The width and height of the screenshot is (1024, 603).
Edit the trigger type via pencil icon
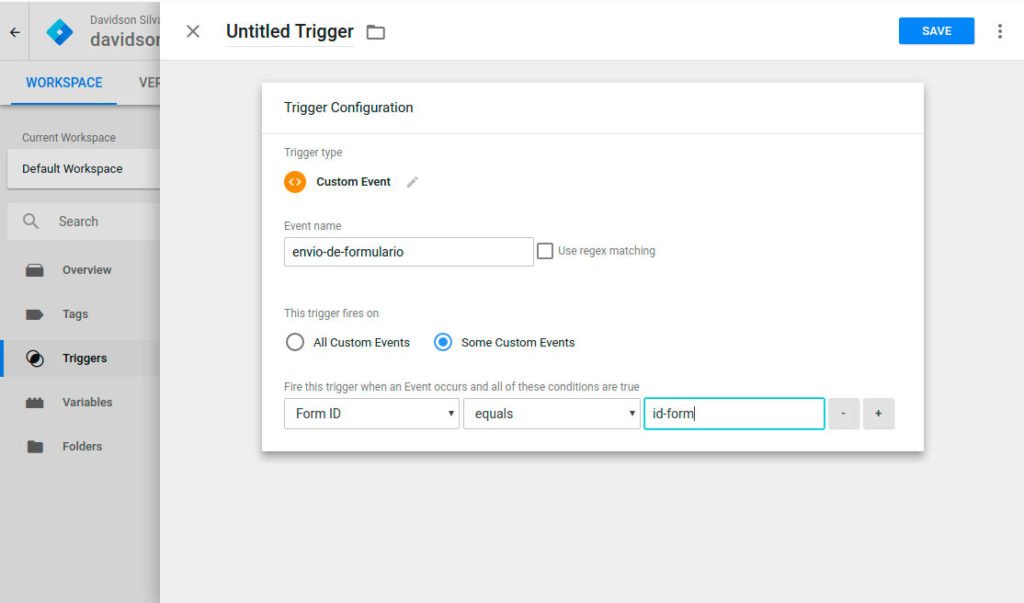point(412,182)
